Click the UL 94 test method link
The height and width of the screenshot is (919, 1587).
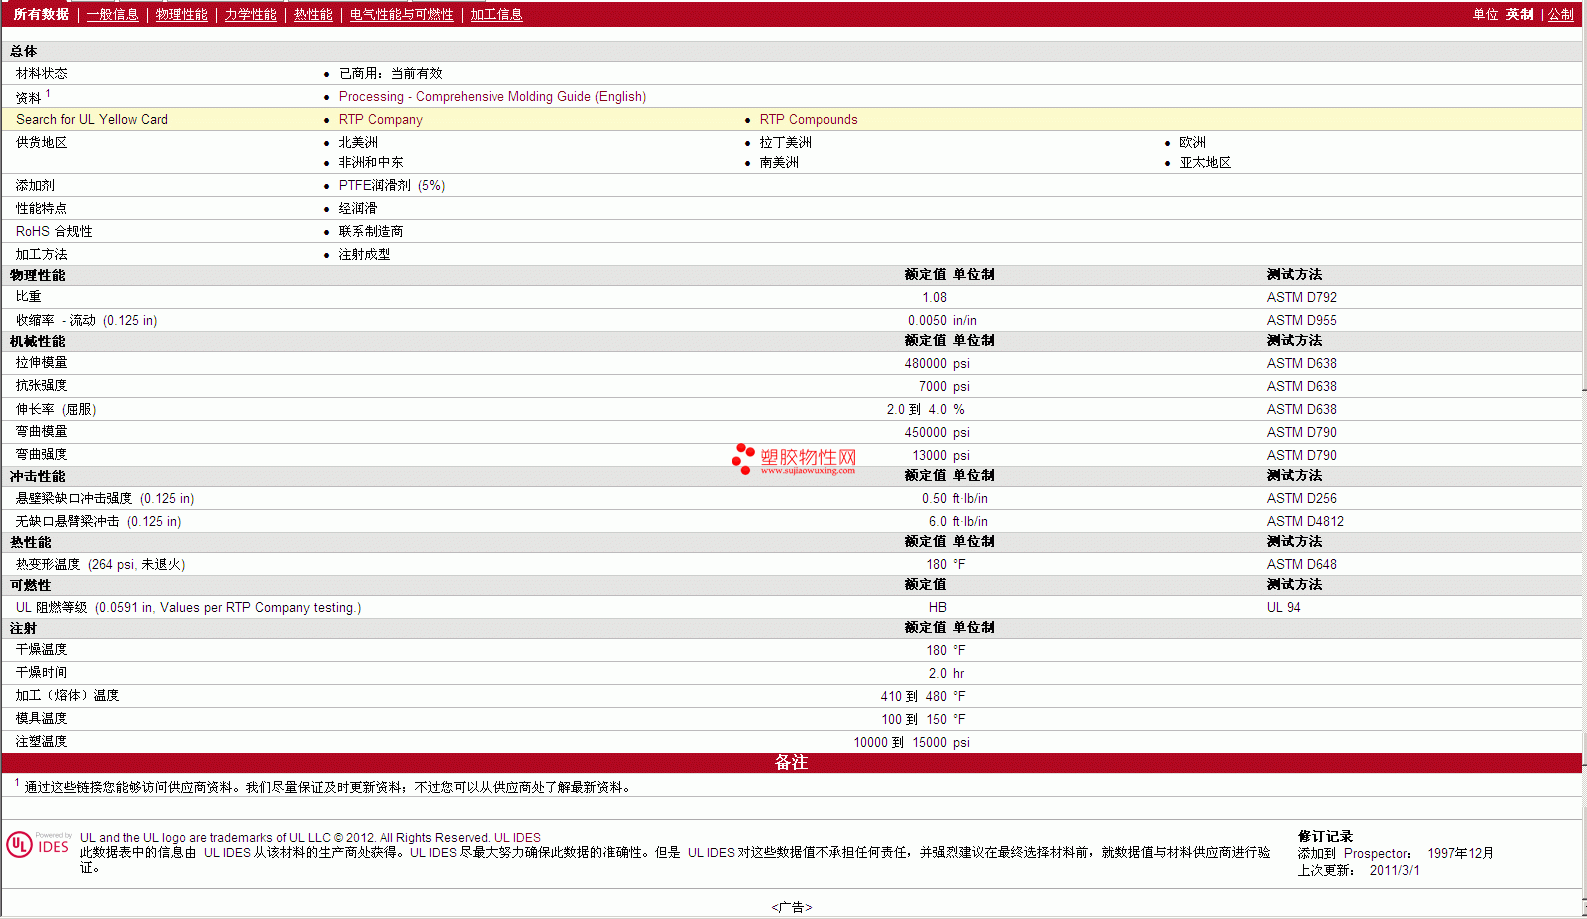point(1283,608)
